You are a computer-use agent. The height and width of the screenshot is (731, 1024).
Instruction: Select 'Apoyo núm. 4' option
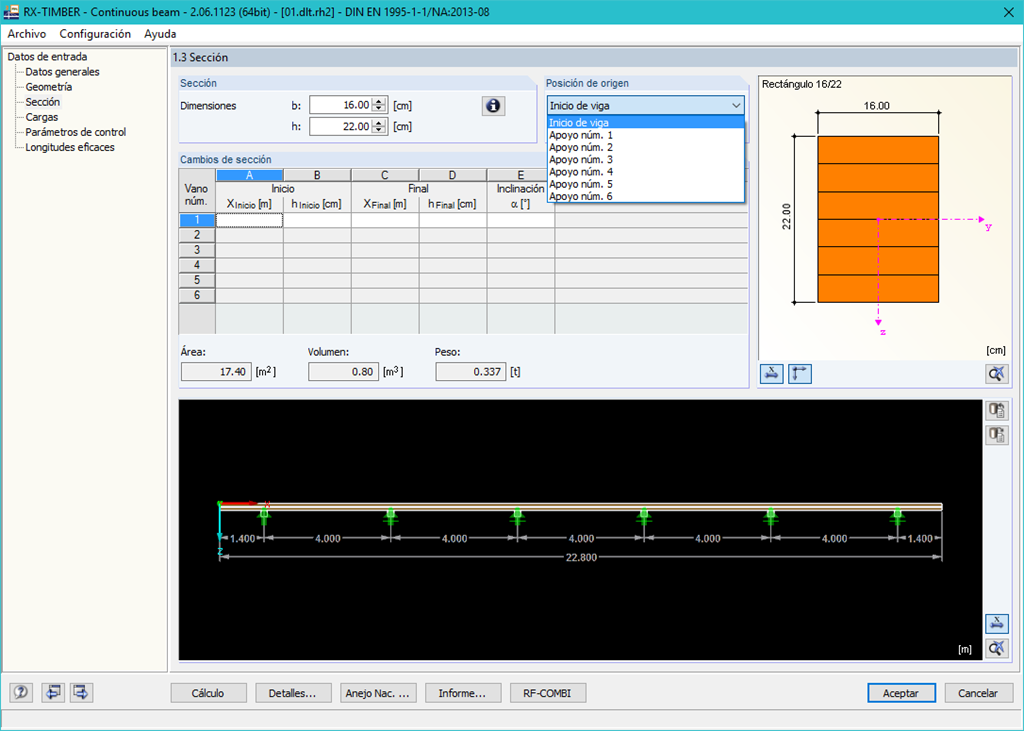646,172
